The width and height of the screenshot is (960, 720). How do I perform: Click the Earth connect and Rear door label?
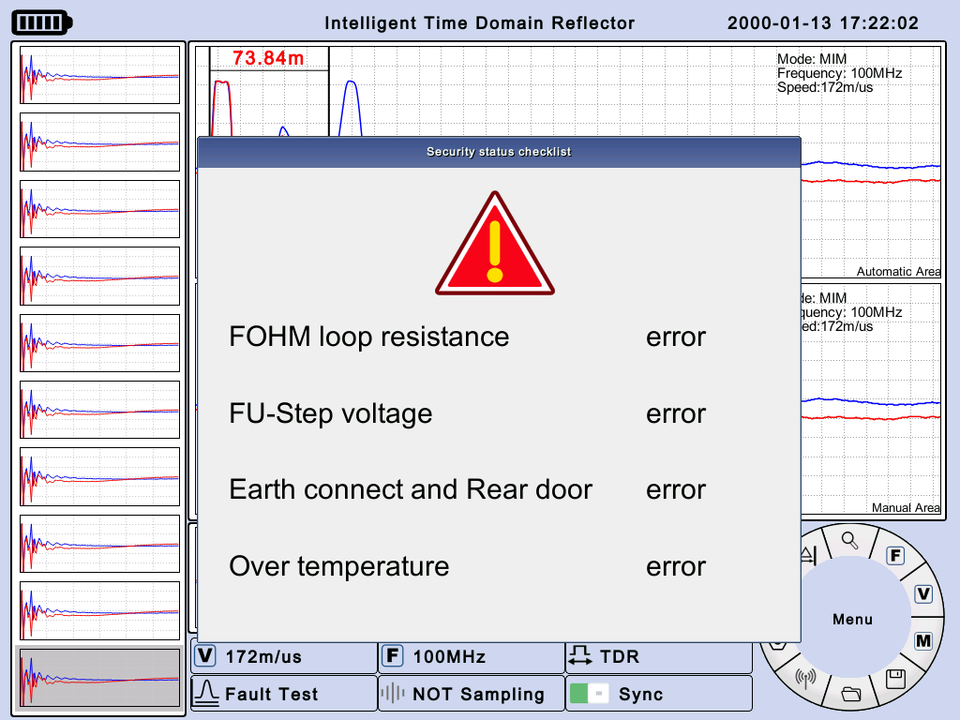(x=411, y=490)
